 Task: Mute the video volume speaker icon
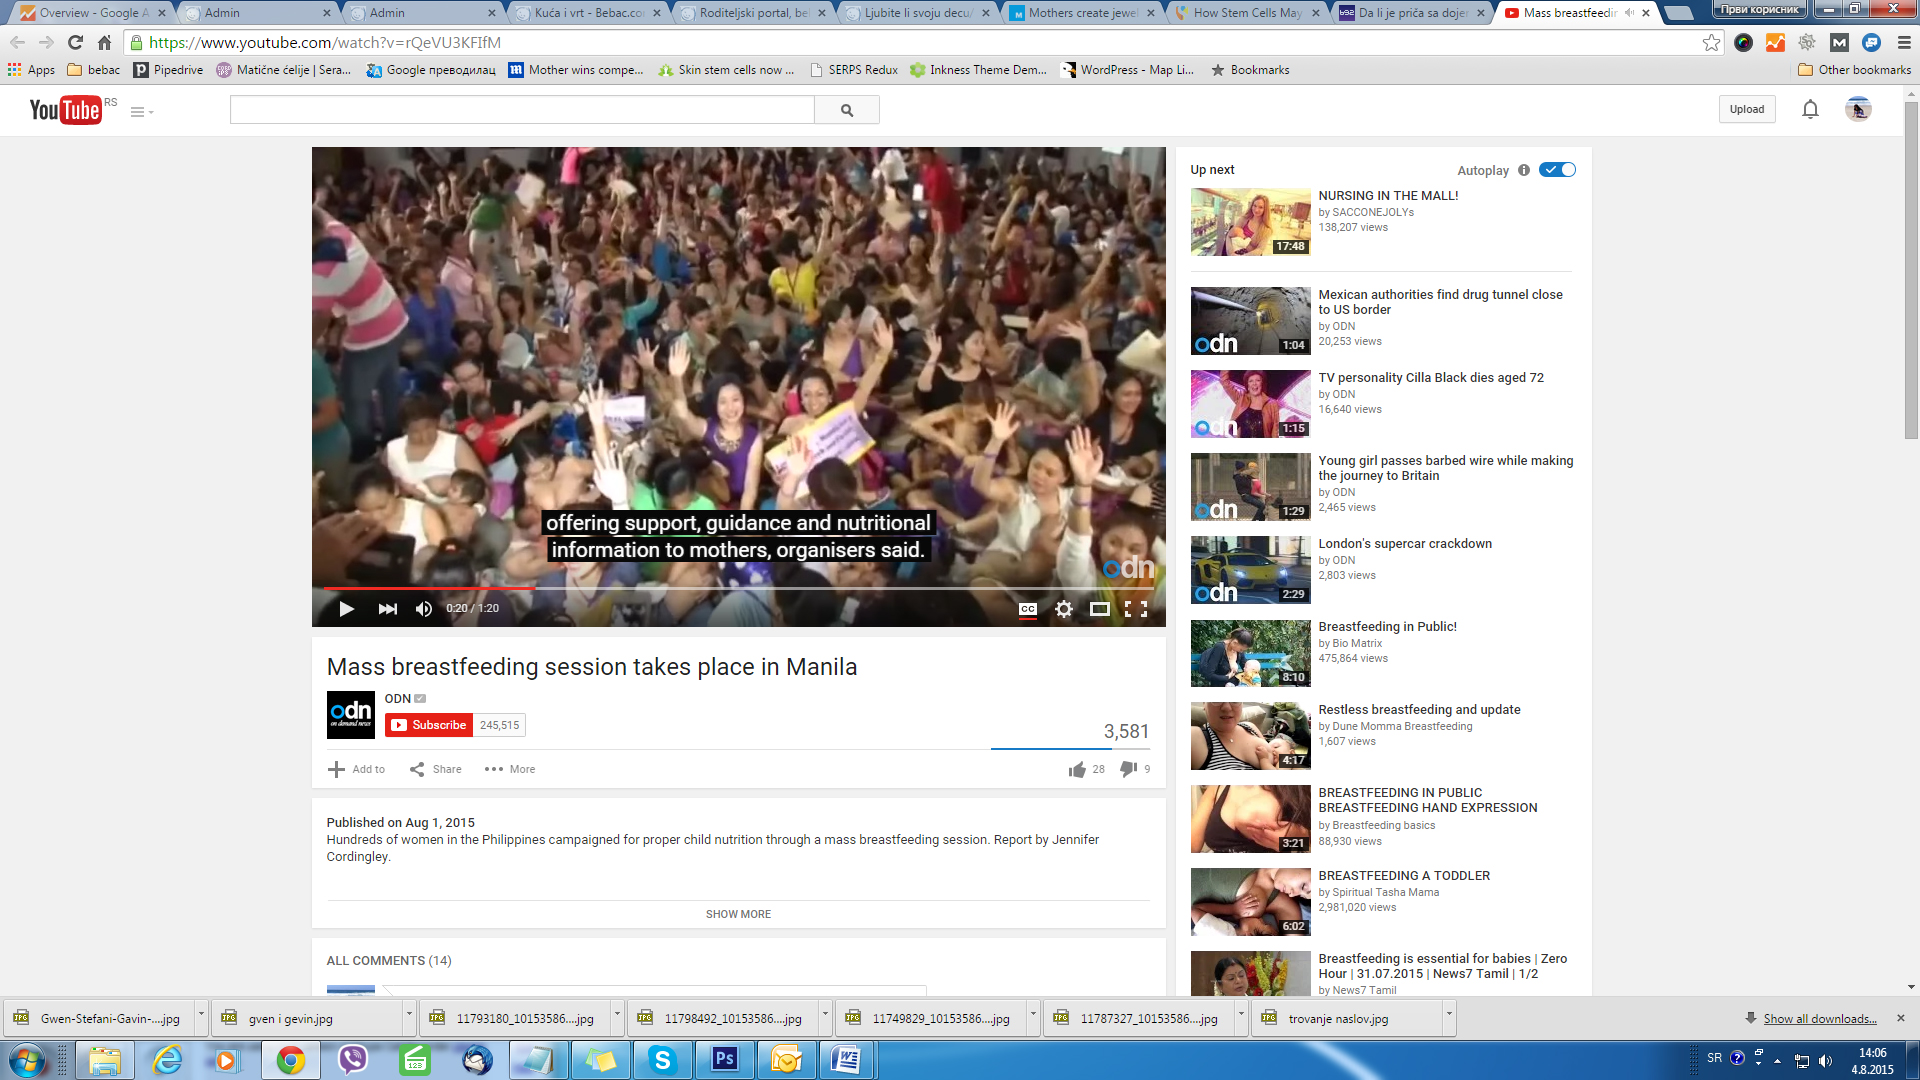click(x=424, y=609)
